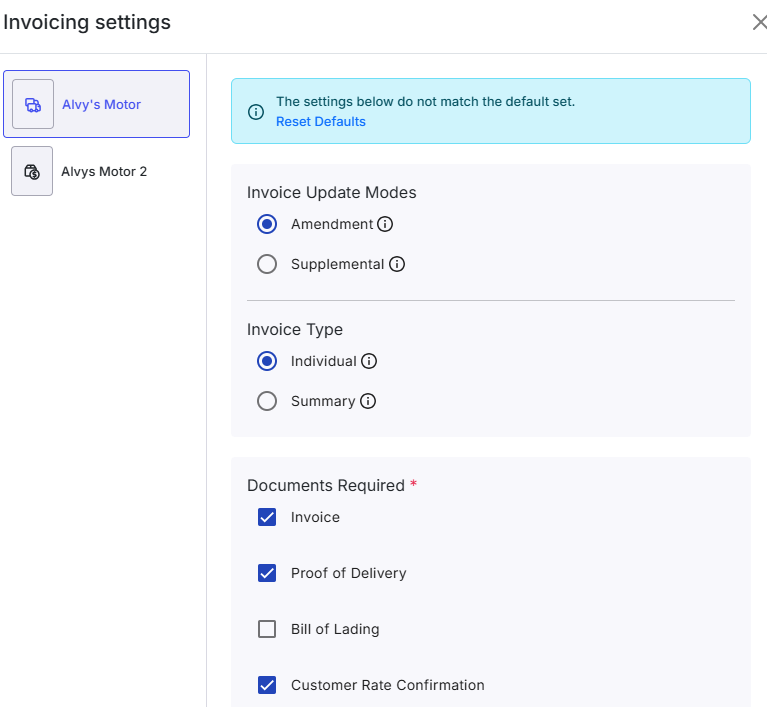Select the Alvy's Motor company tab
The image size is (767, 707).
(96, 104)
